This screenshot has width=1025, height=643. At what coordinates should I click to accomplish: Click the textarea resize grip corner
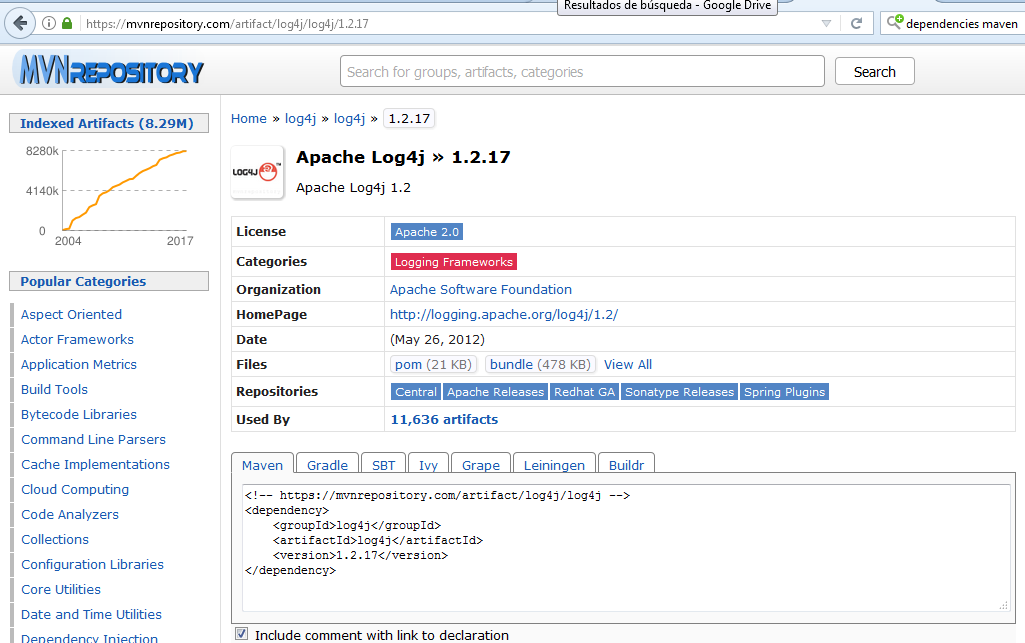[1003, 606]
